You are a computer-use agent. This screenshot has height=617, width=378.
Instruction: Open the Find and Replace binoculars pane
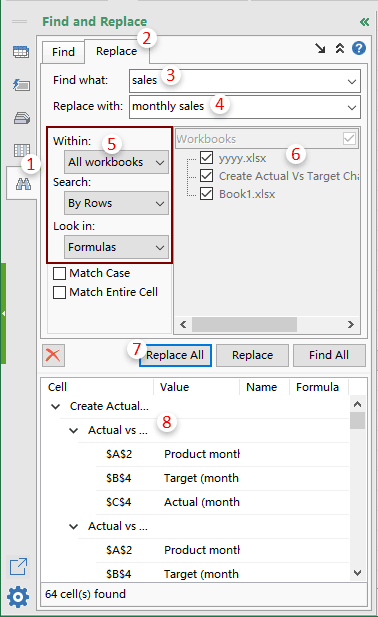22,183
